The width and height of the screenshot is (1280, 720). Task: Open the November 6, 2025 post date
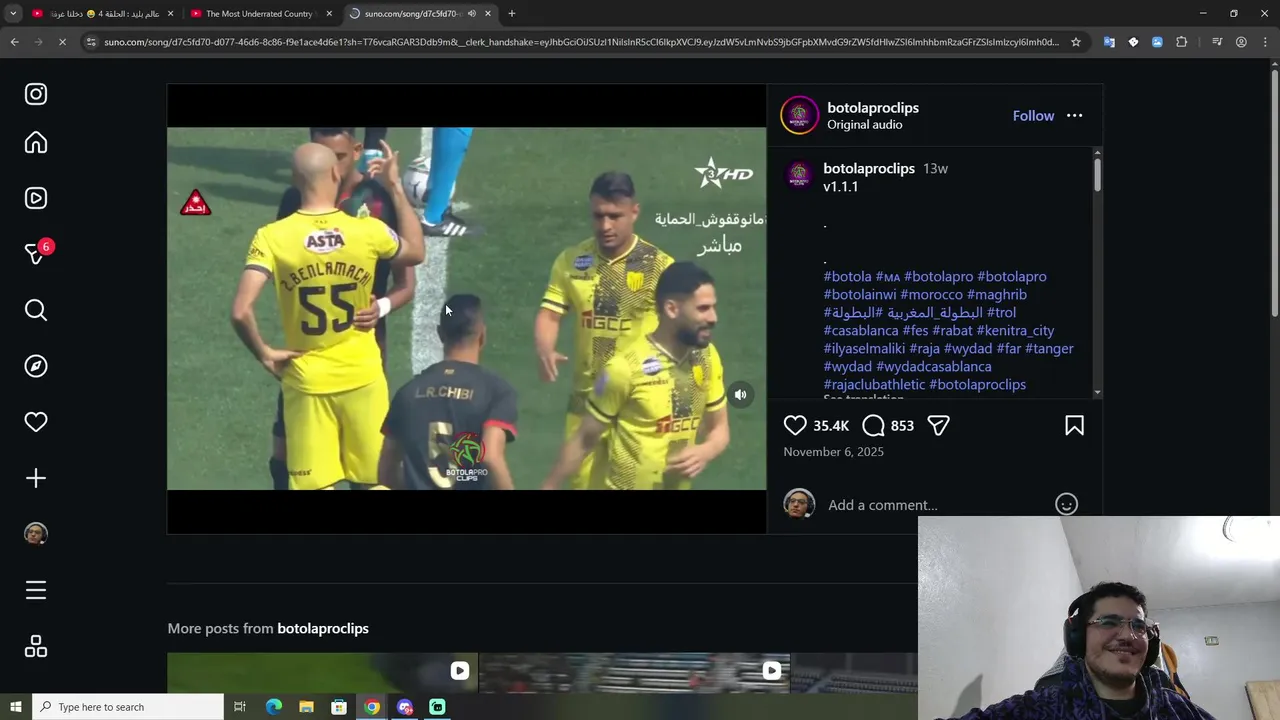pyautogui.click(x=833, y=452)
